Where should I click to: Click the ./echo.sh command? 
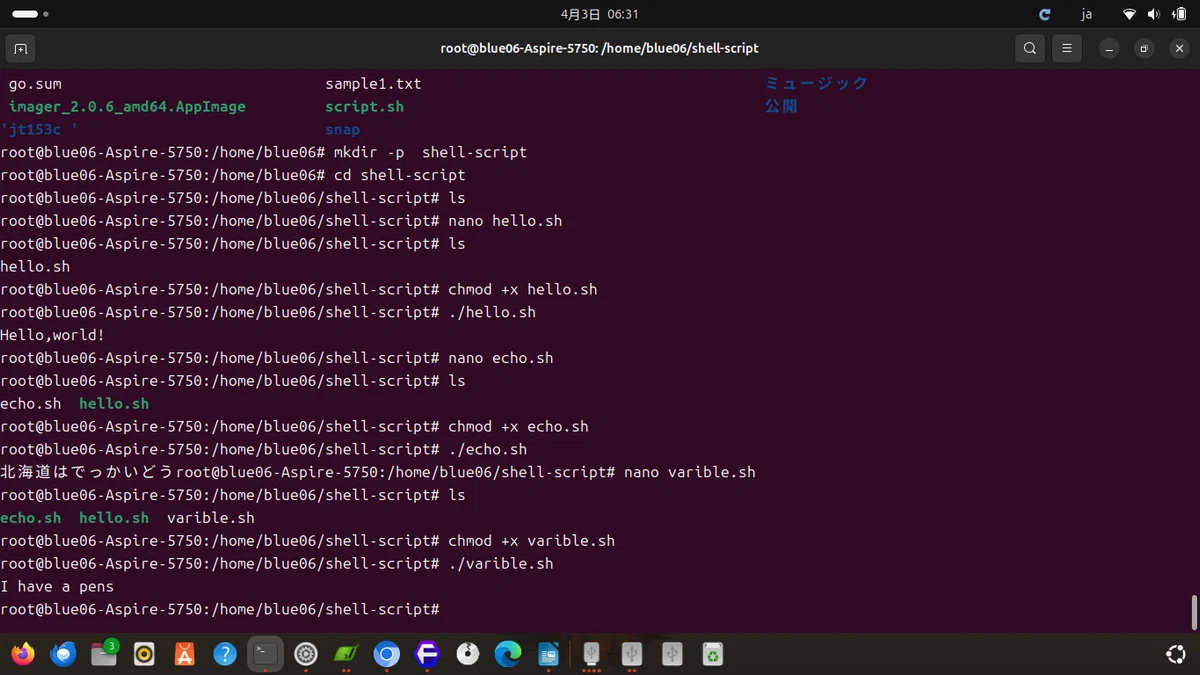(487, 450)
